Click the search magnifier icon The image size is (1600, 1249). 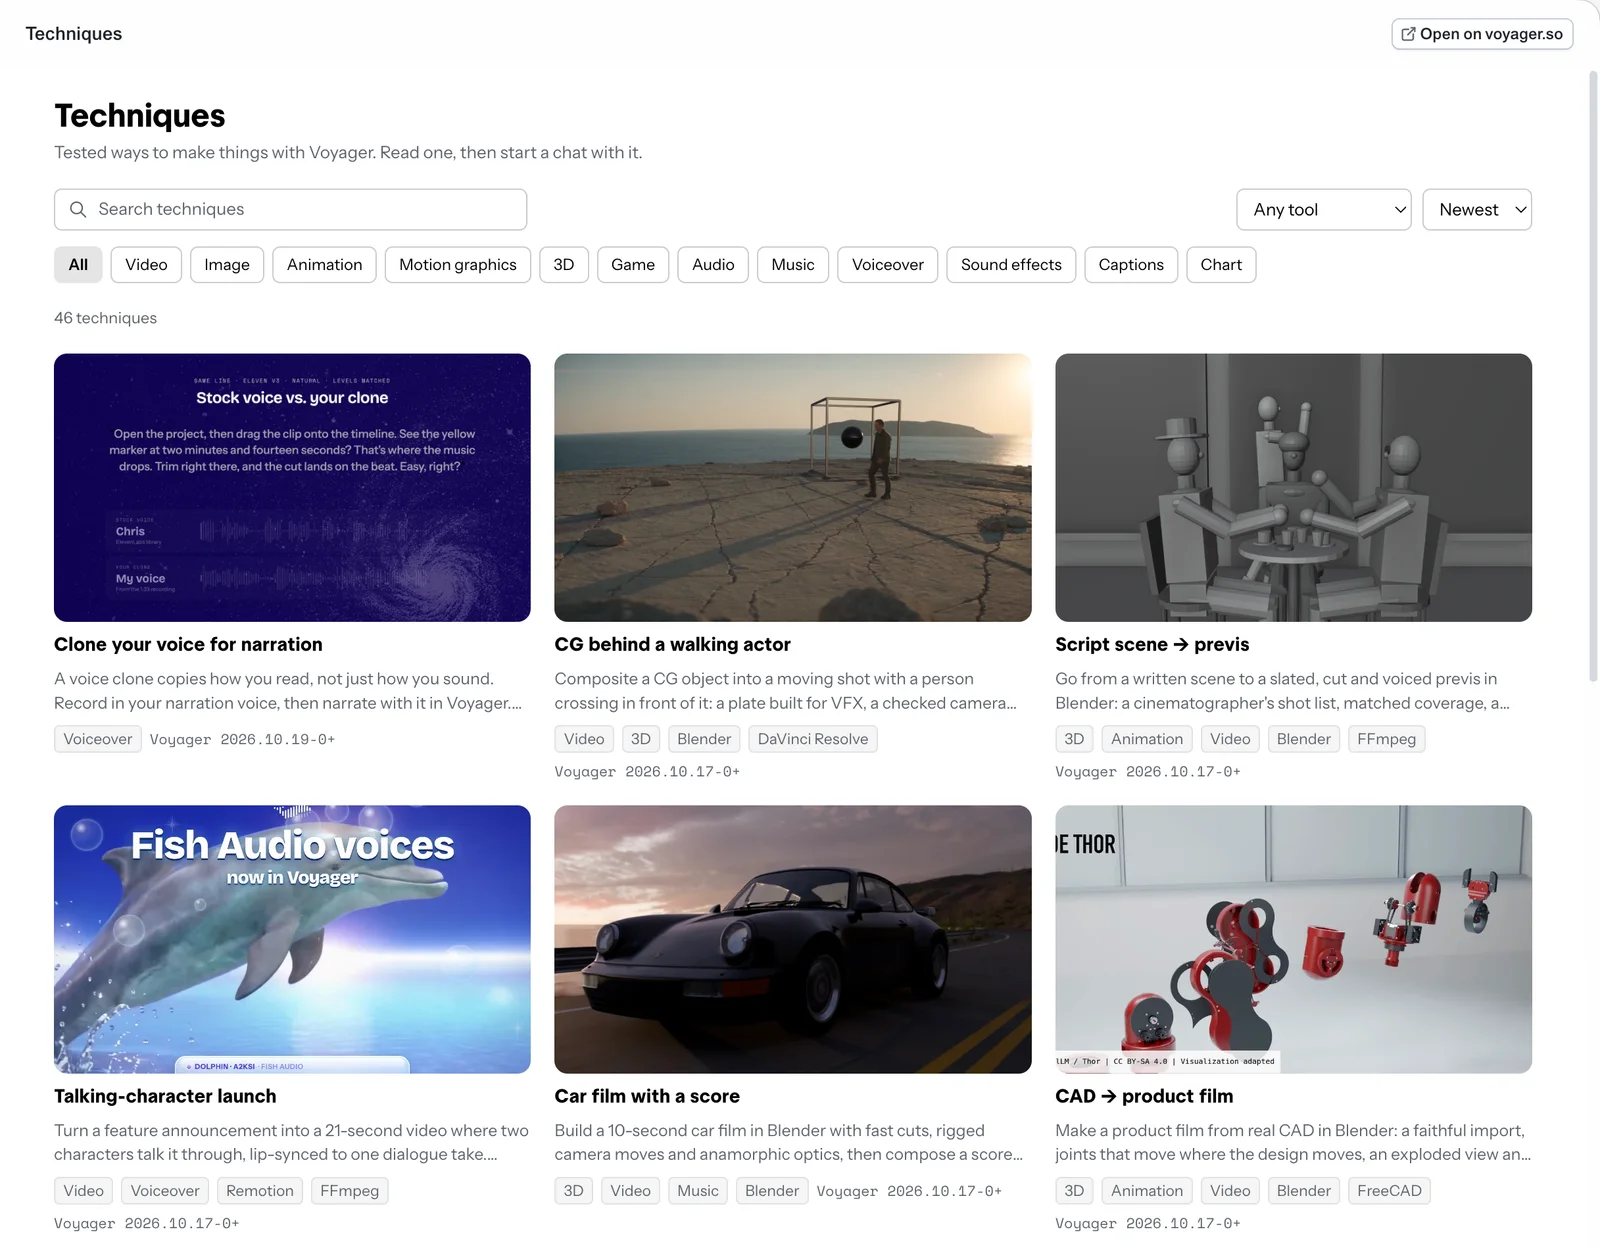pyautogui.click(x=78, y=209)
